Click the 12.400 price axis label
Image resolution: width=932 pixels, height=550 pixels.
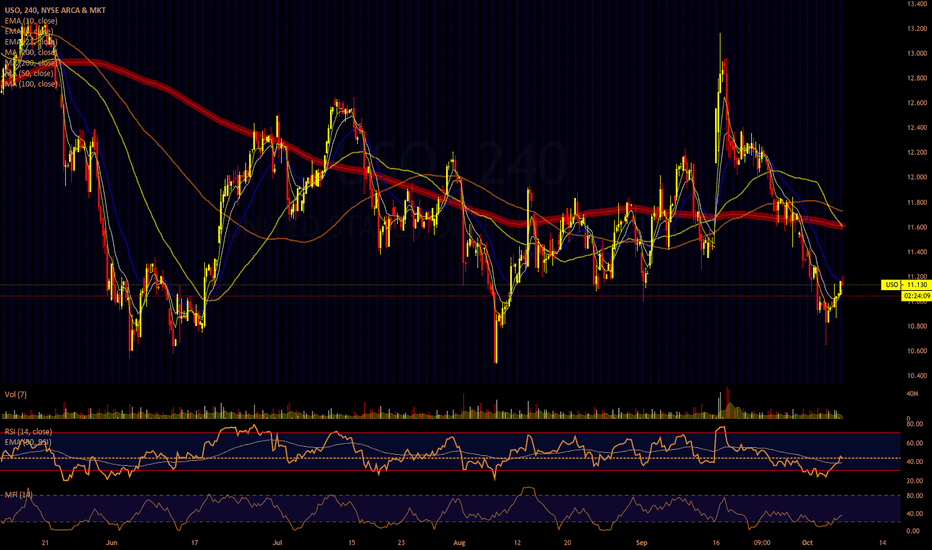917,128
